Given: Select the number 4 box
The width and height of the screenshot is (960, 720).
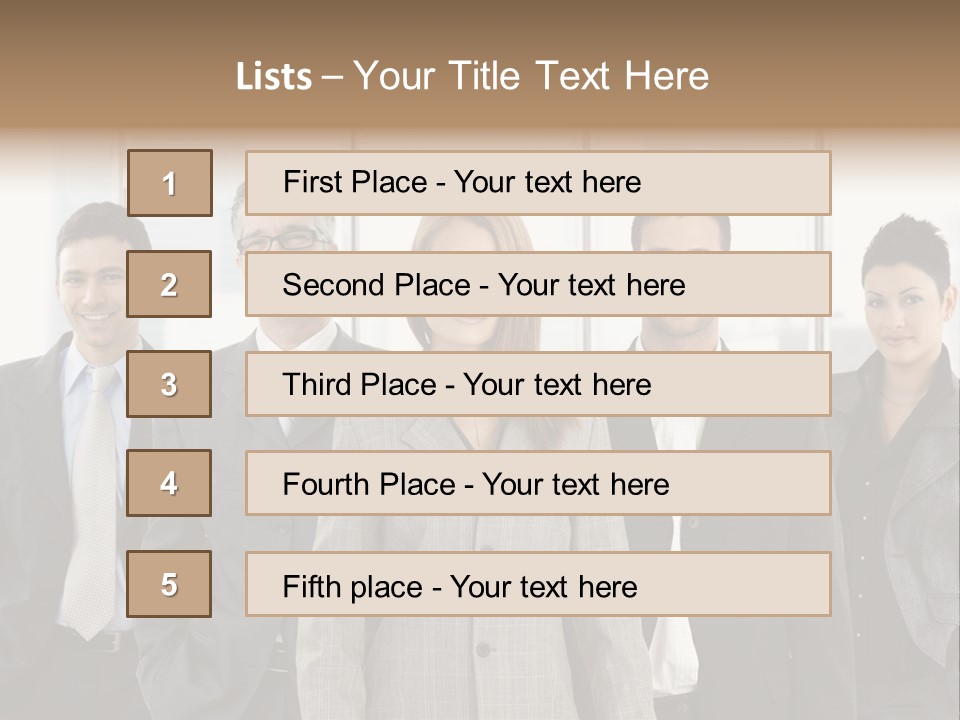Looking at the screenshot, I should [169, 484].
